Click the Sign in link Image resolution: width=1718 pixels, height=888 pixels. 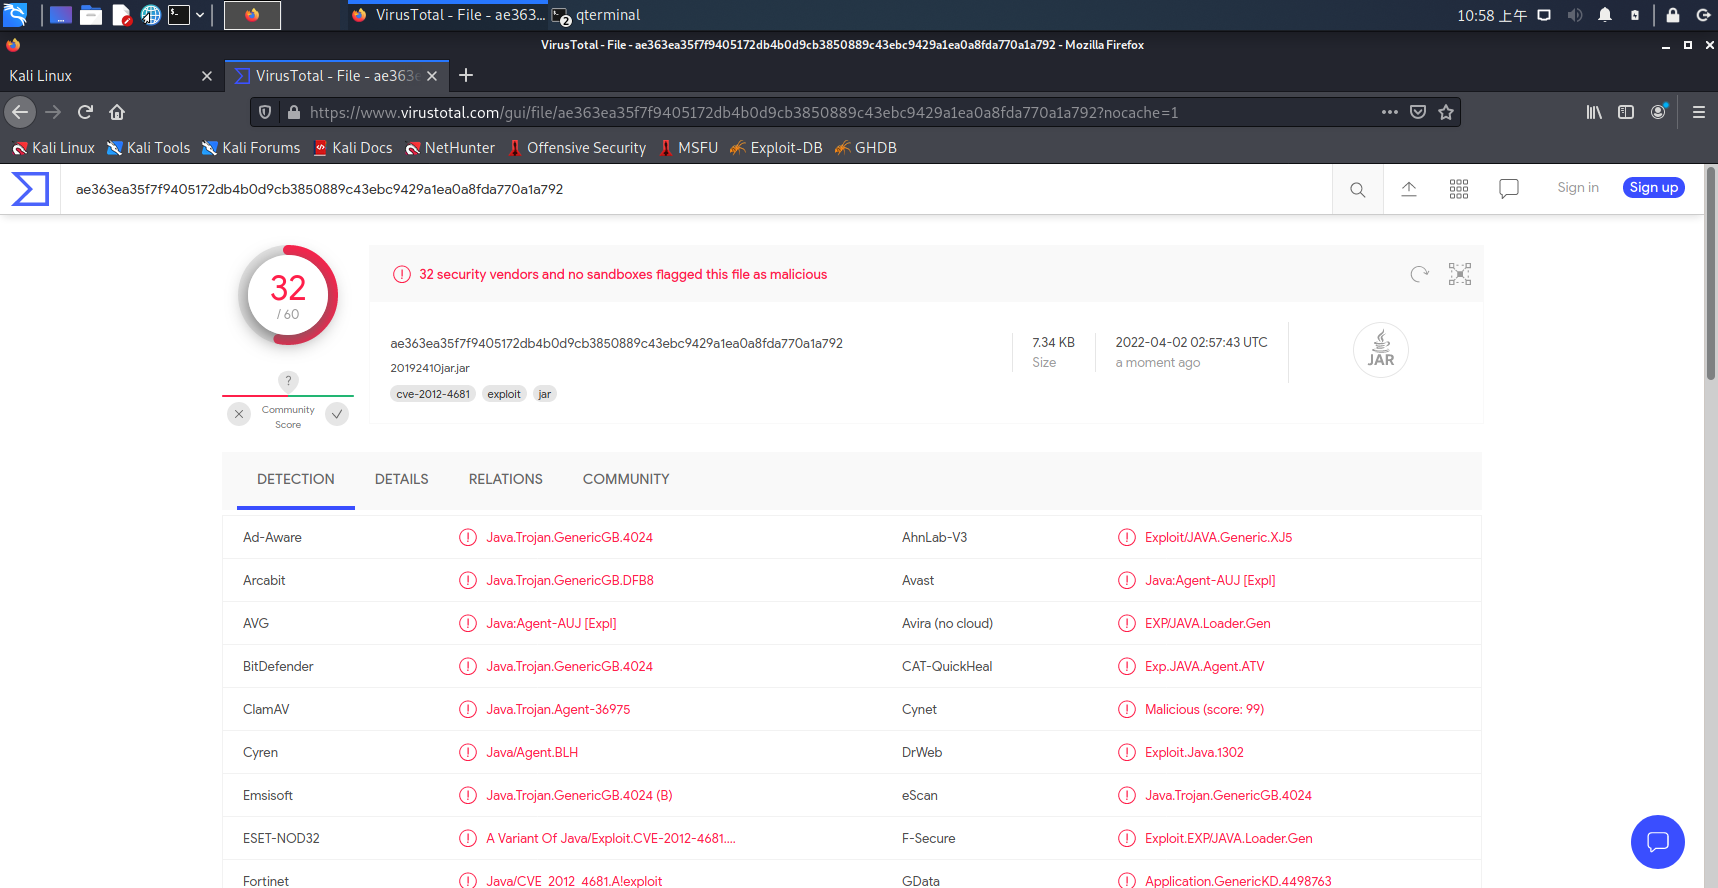tap(1578, 188)
